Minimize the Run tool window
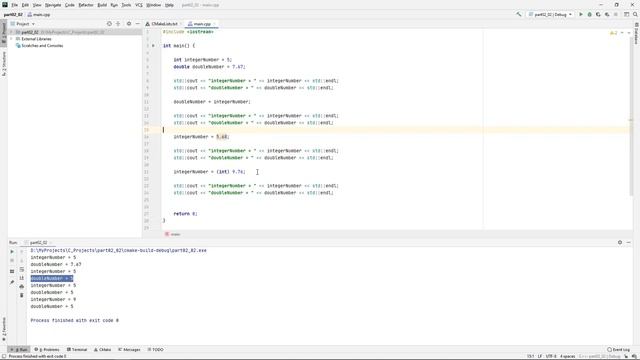Viewport: 640px width, 360px height. (x=629, y=242)
